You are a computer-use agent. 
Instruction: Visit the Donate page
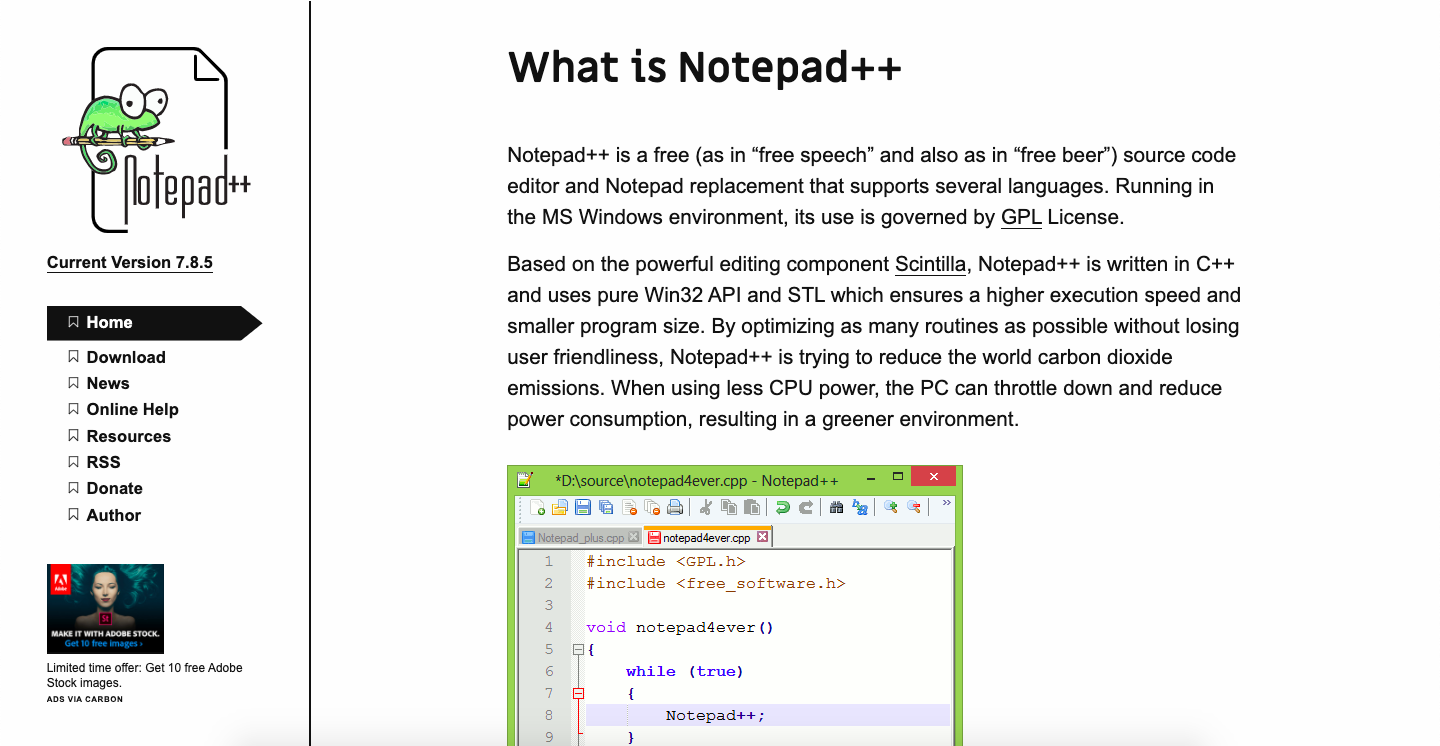[x=114, y=488]
